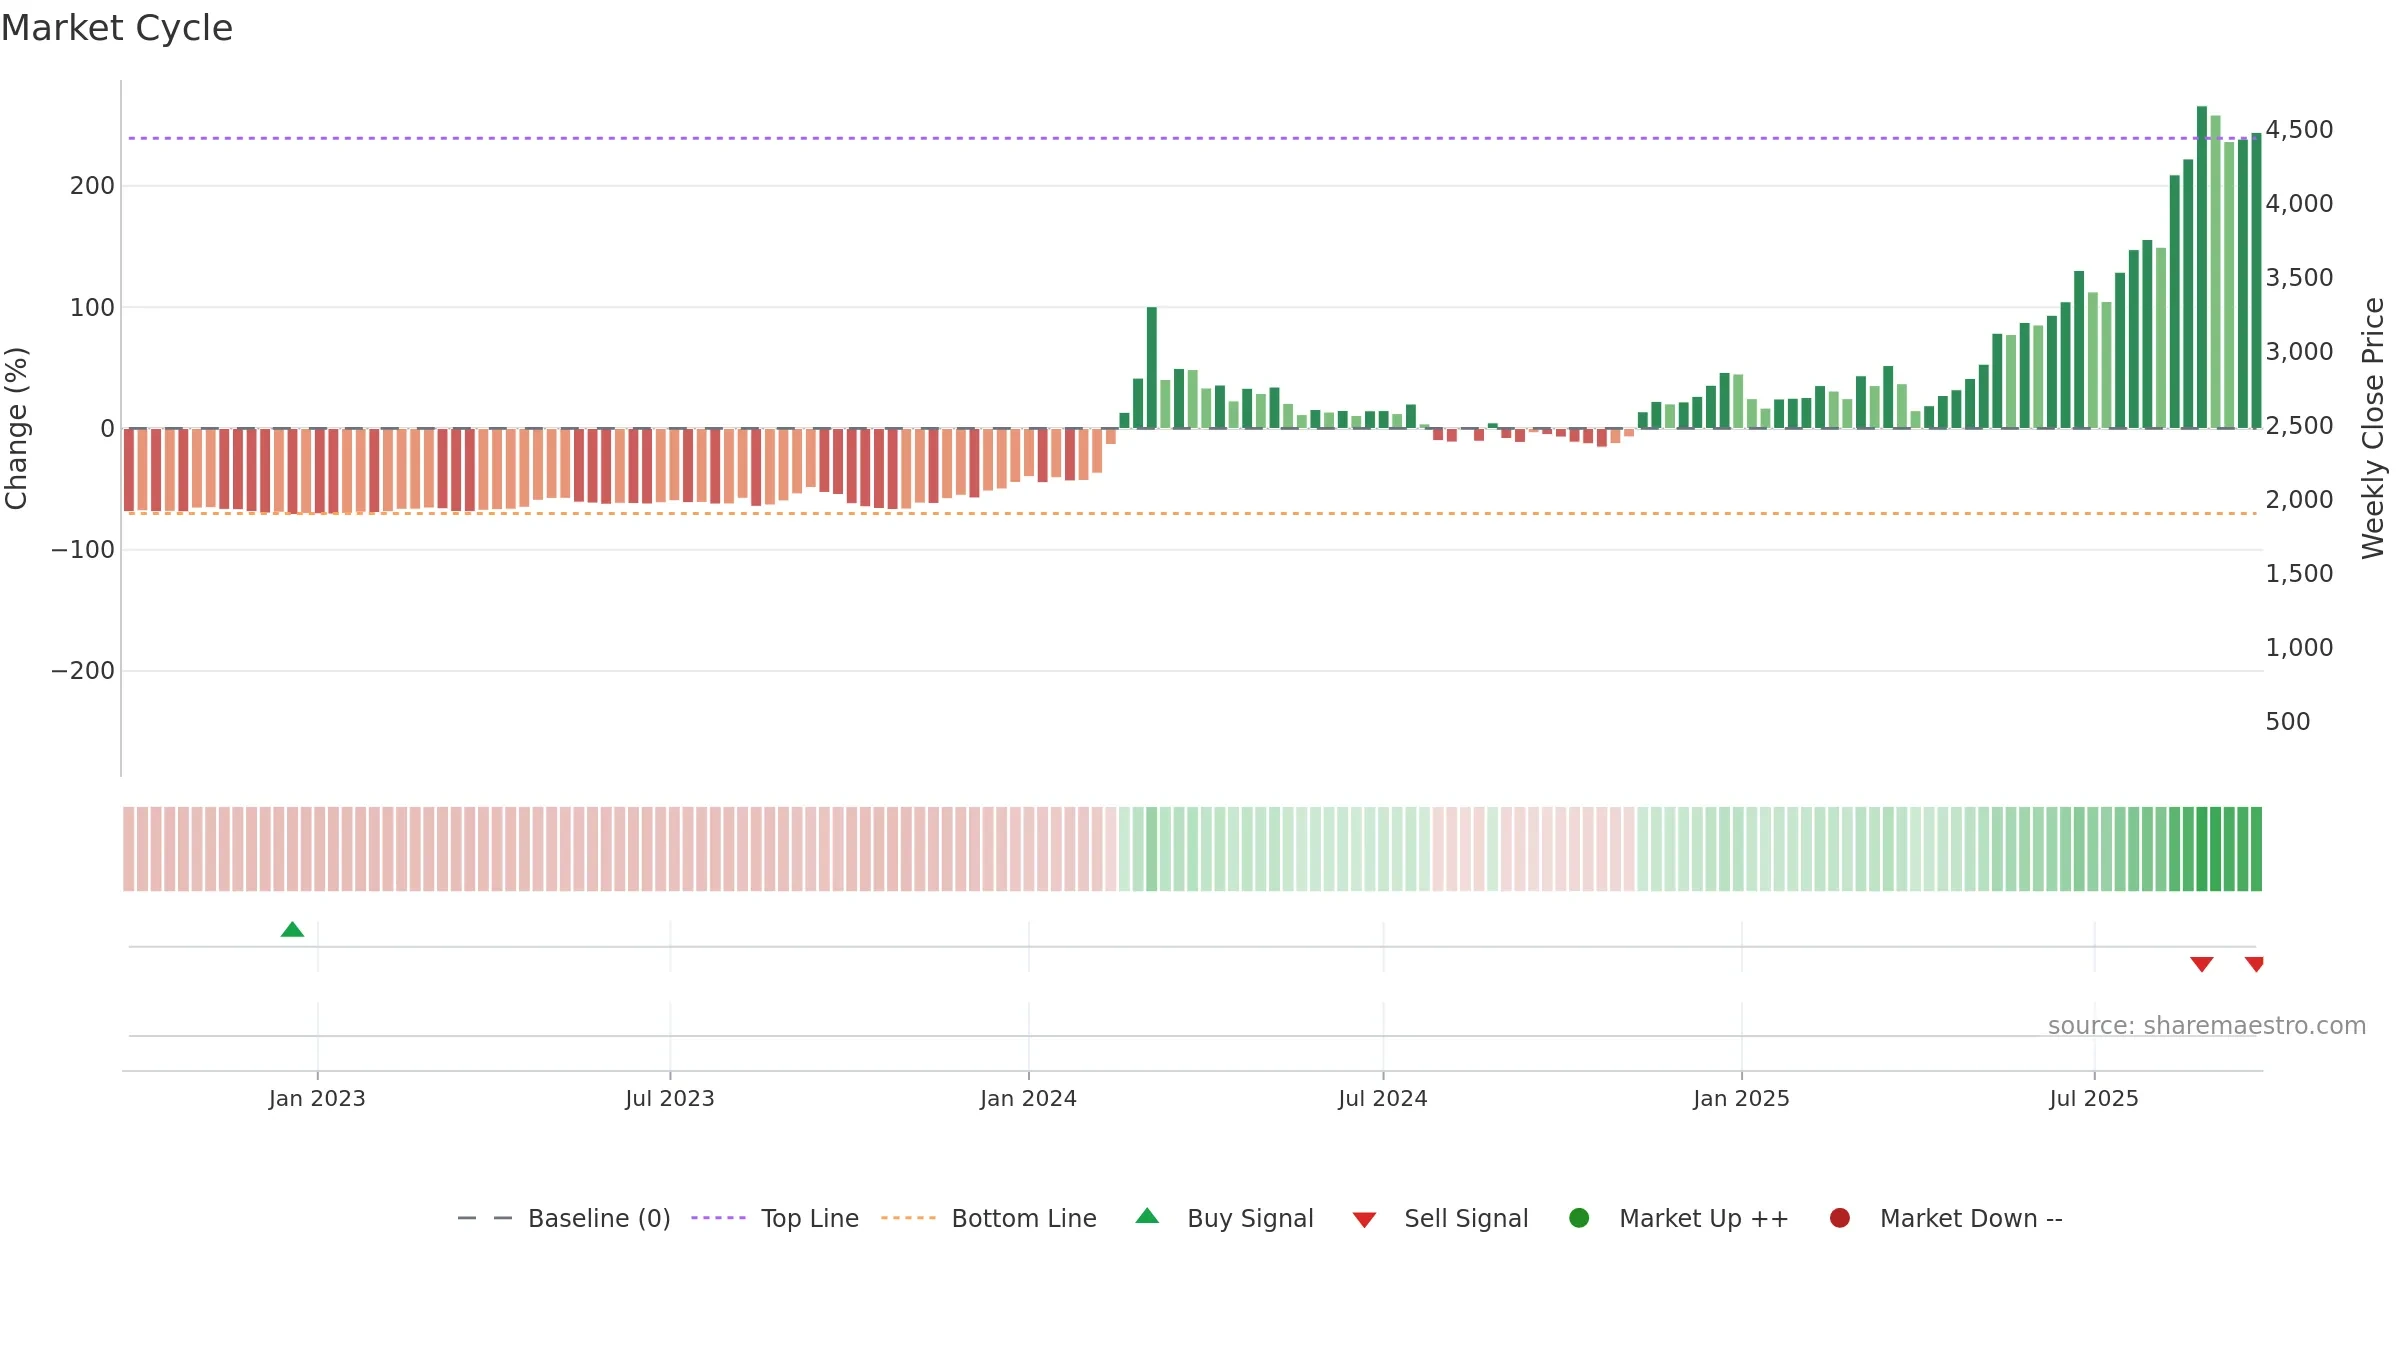Click the 200 left axis label
2400x1350 pixels.
tap(92, 186)
